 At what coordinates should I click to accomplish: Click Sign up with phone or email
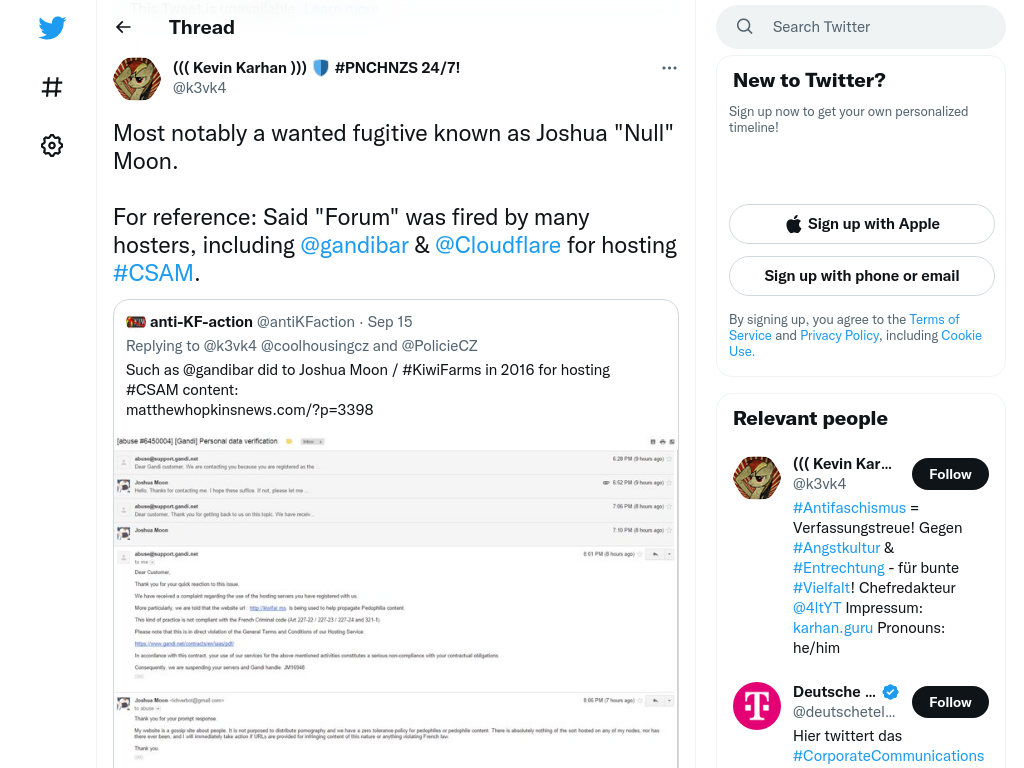click(x=861, y=276)
